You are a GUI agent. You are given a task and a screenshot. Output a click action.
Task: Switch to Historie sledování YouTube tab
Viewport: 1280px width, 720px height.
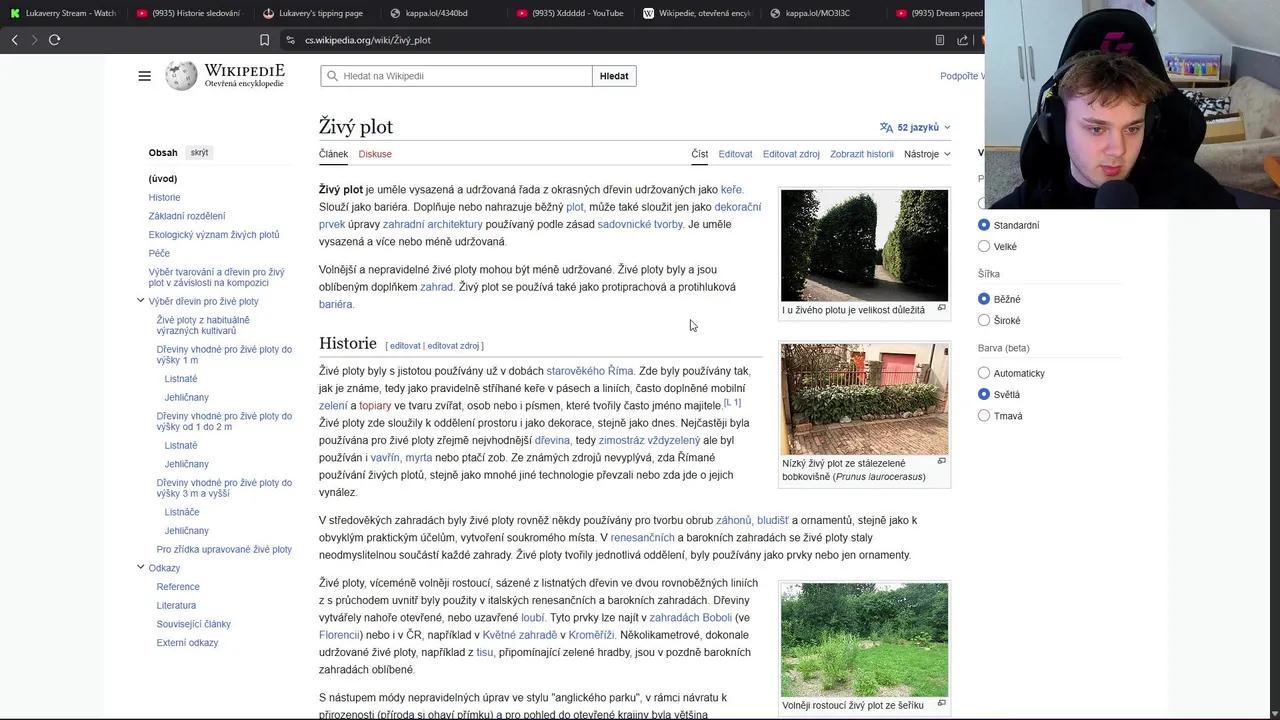(x=188, y=13)
